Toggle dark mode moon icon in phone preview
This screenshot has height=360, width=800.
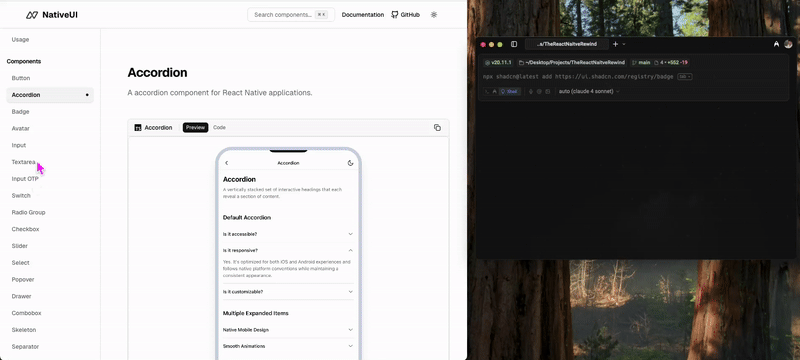coord(351,163)
